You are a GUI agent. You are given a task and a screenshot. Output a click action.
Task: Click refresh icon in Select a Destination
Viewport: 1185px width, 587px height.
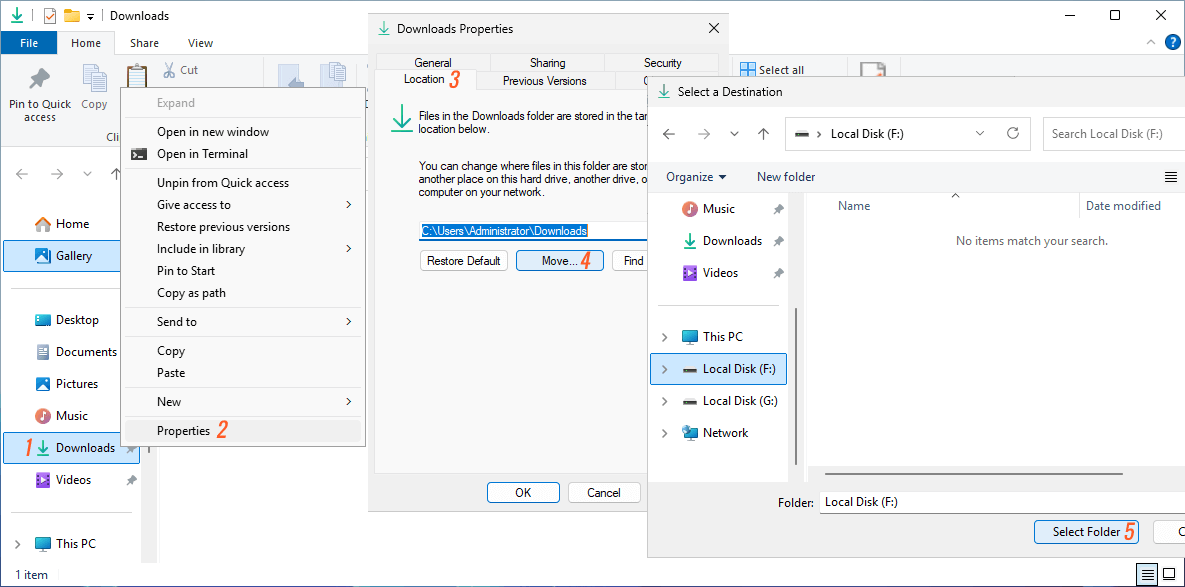coord(1013,133)
